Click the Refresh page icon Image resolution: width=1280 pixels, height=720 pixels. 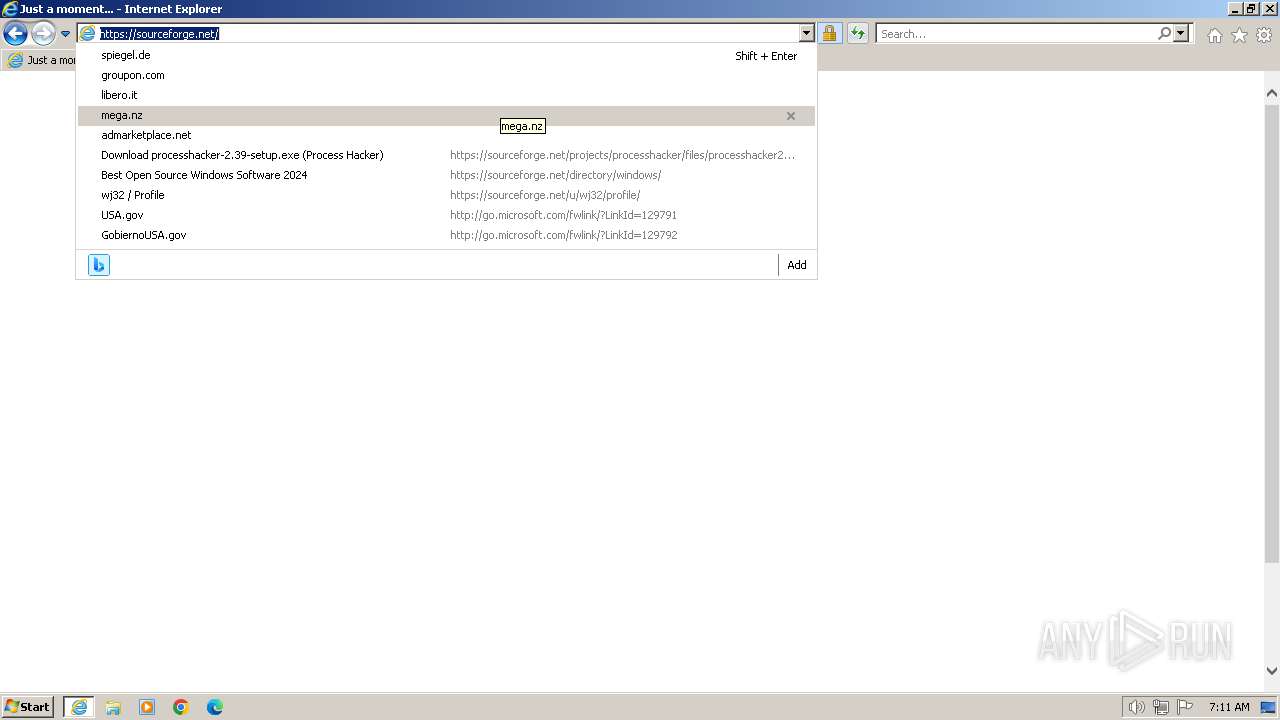click(x=858, y=33)
